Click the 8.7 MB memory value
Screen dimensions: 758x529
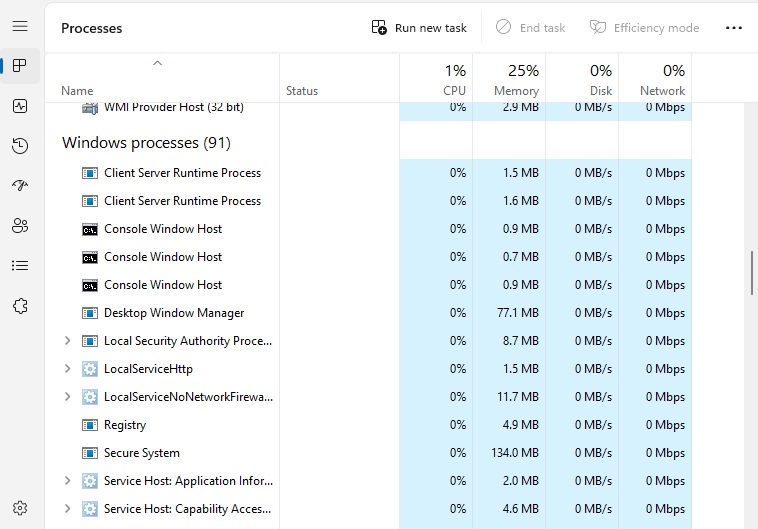(520, 341)
